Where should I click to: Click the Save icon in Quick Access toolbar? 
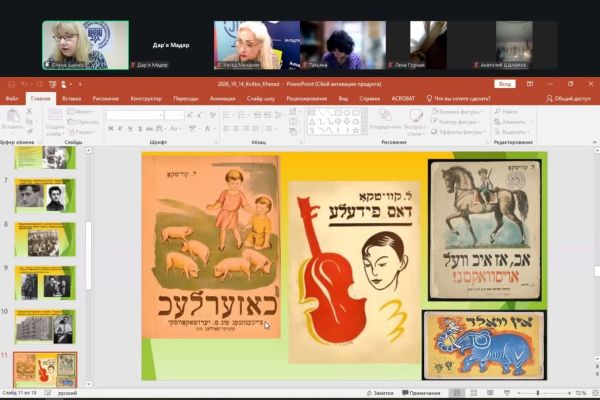[x=11, y=84]
